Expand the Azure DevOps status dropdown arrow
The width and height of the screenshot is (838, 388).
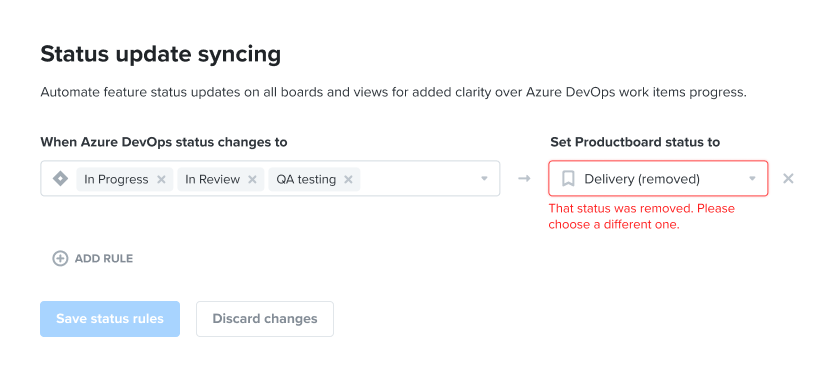(484, 179)
